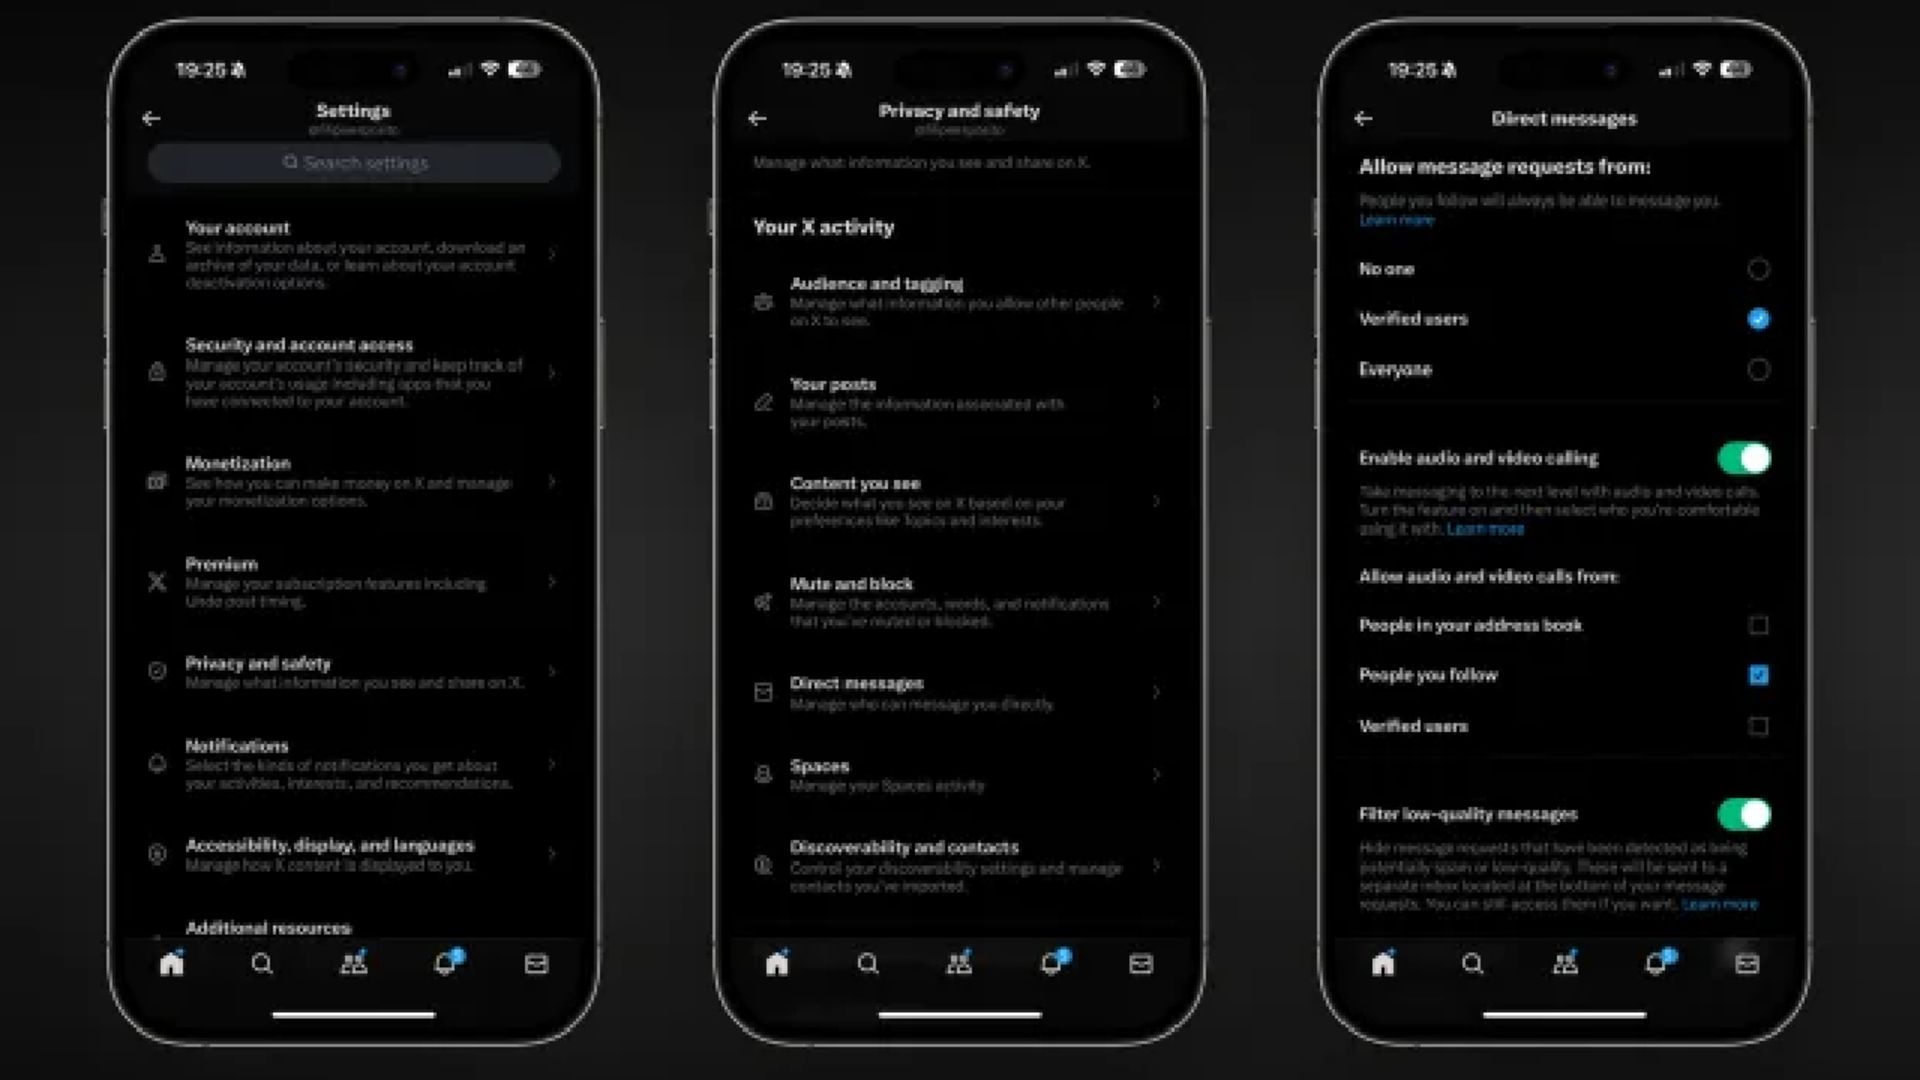Tap the back arrow on Direct messages screen
The height and width of the screenshot is (1080, 1920).
point(1364,119)
